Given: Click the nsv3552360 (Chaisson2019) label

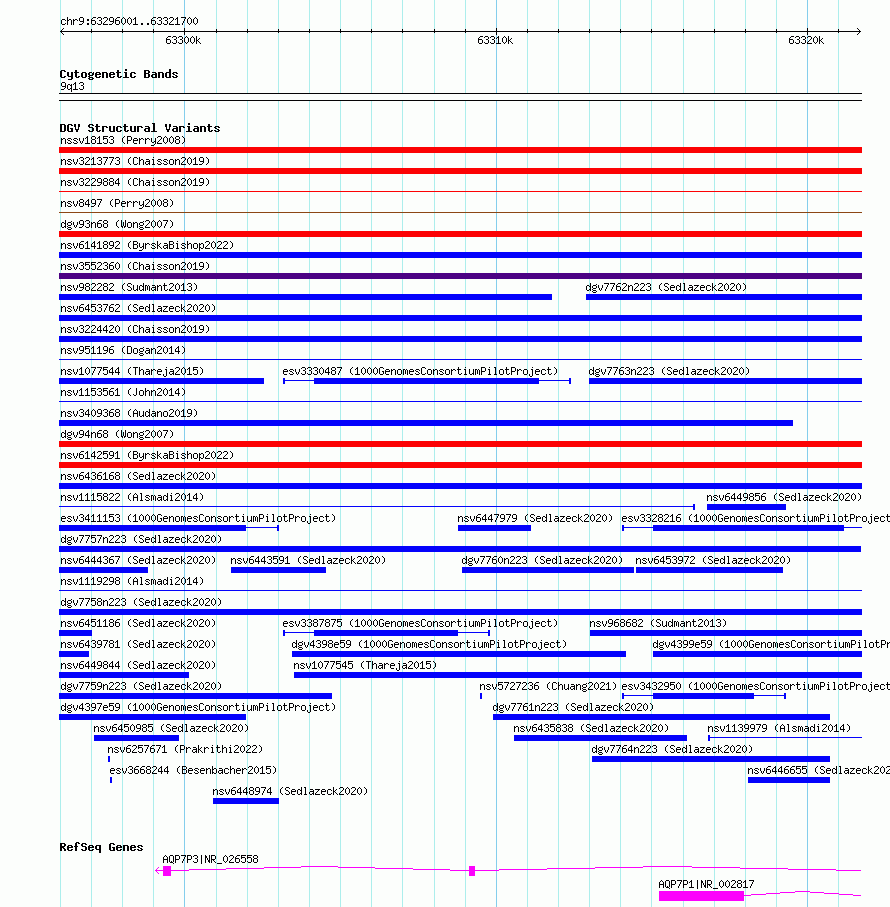Looking at the screenshot, I should click(135, 266).
